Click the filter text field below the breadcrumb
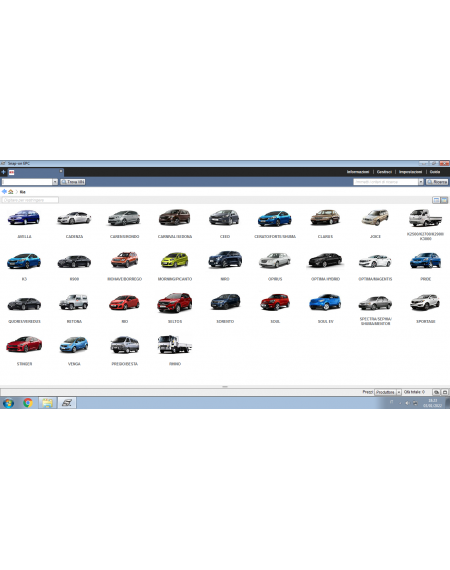Image resolution: width=450 pixels, height=570 pixels. pyautogui.click(x=30, y=200)
